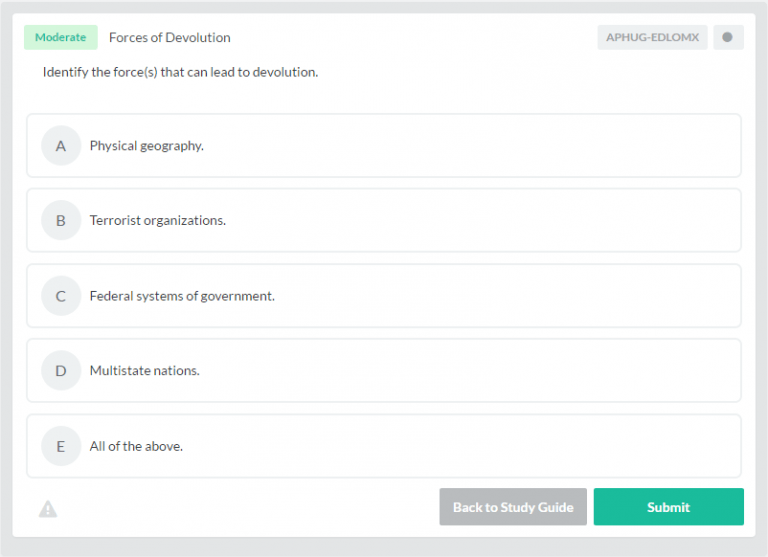The height and width of the screenshot is (557, 768).
Task: Click the Moderate difficulty badge
Action: coord(61,38)
